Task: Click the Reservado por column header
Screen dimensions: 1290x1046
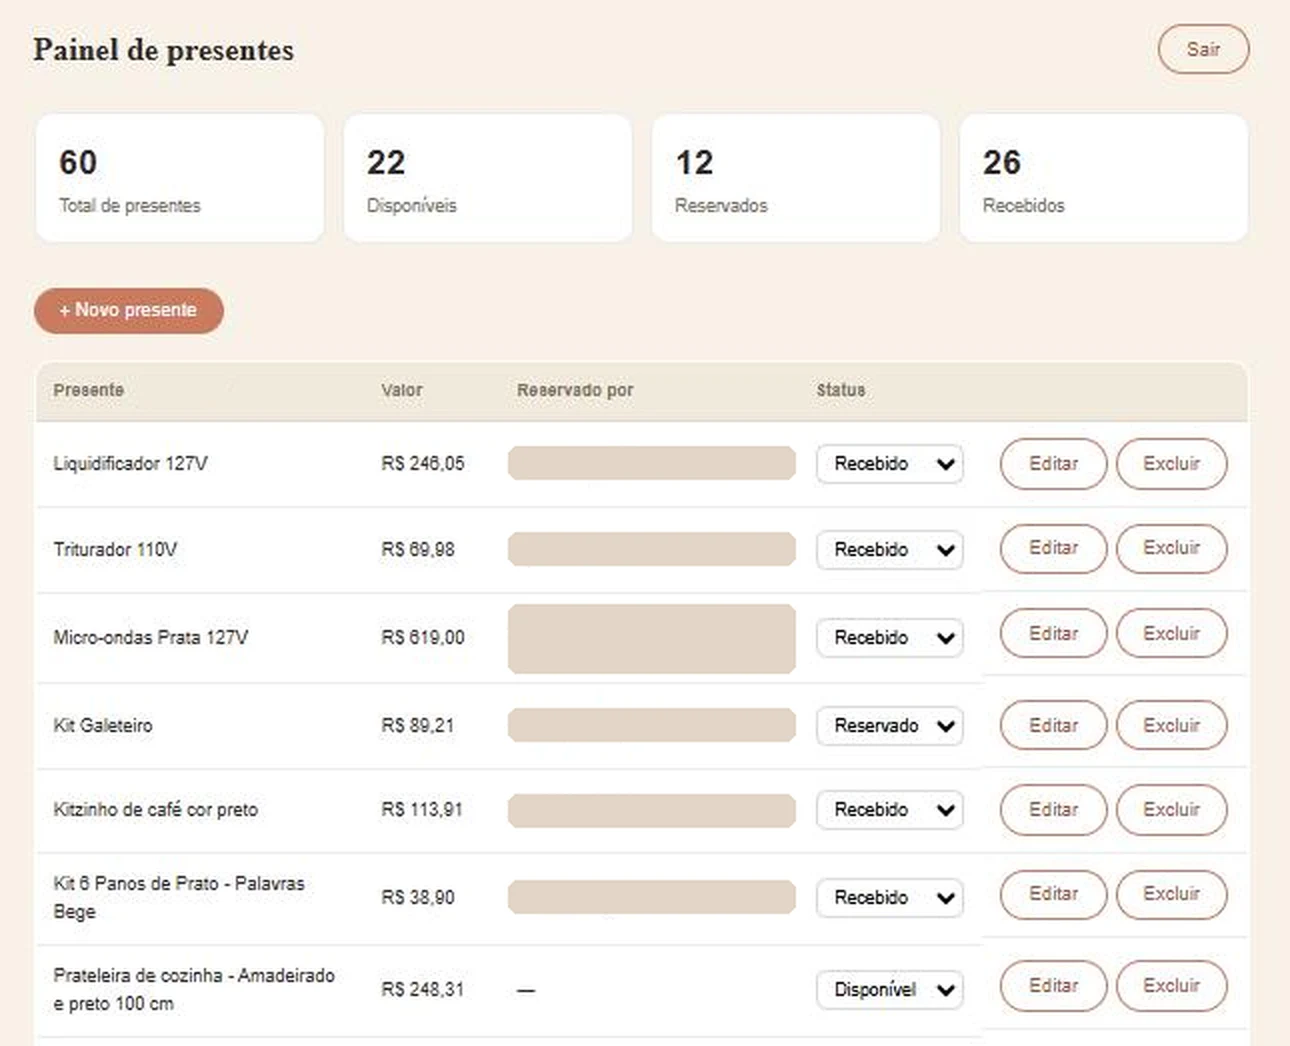Action: coord(575,390)
